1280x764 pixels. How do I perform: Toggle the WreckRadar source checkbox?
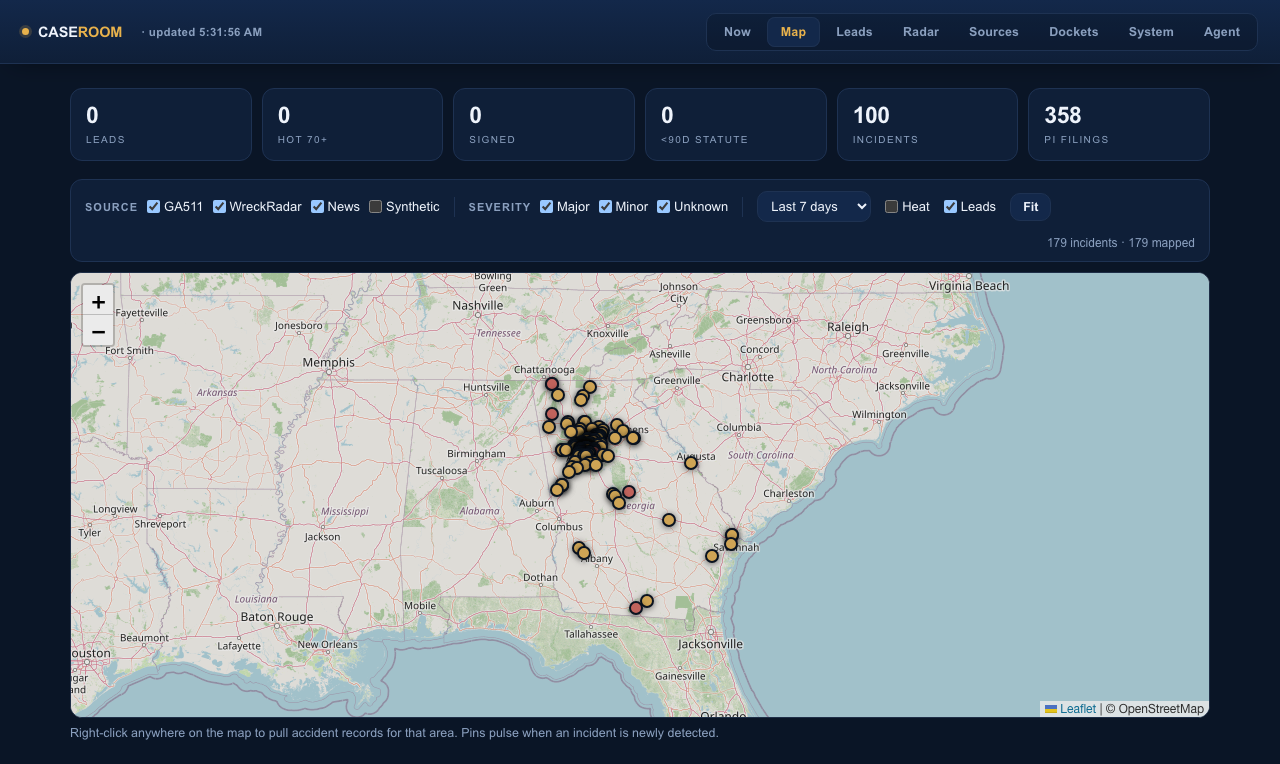(x=219, y=207)
